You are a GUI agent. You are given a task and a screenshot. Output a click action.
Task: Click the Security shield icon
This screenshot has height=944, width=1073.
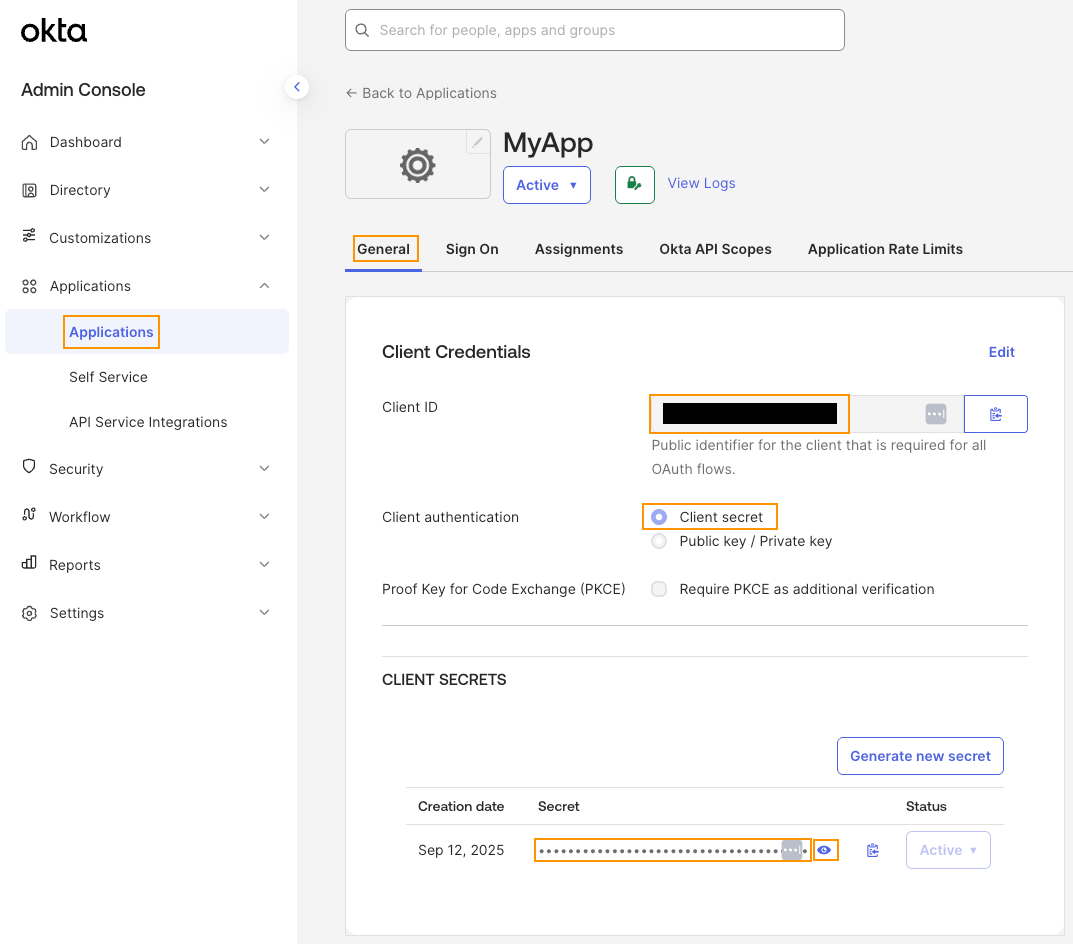pyautogui.click(x=29, y=467)
